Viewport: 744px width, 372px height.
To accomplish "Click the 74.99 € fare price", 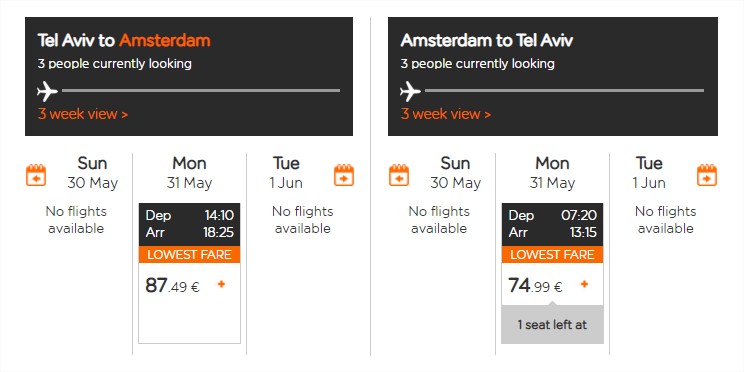I will pyautogui.click(x=535, y=286).
